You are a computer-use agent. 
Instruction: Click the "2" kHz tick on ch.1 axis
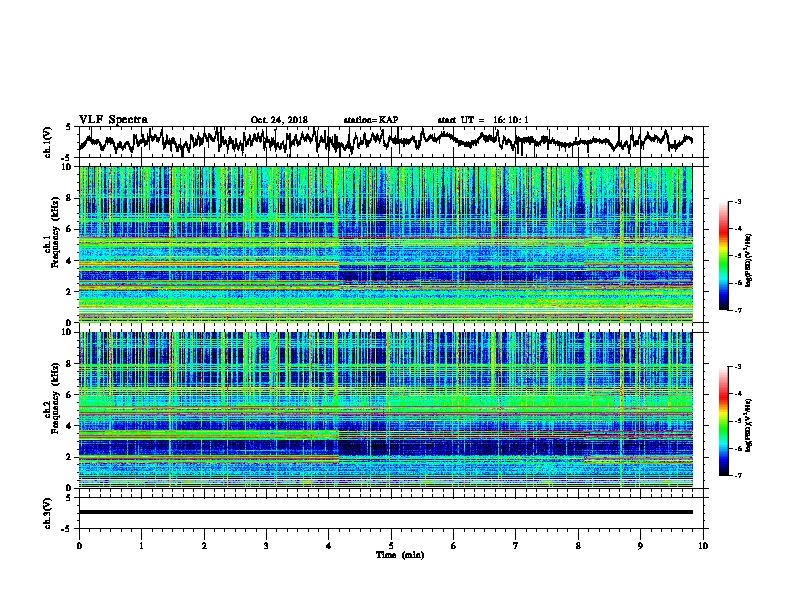(x=70, y=292)
